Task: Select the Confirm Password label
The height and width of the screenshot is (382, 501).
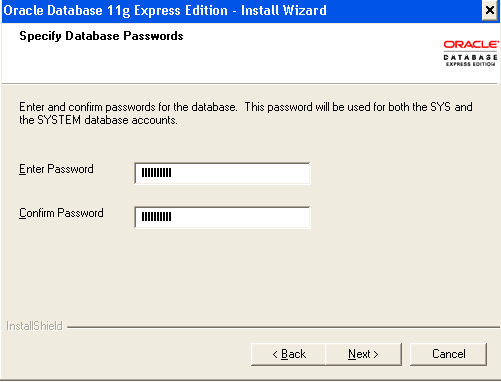Action: [61, 213]
